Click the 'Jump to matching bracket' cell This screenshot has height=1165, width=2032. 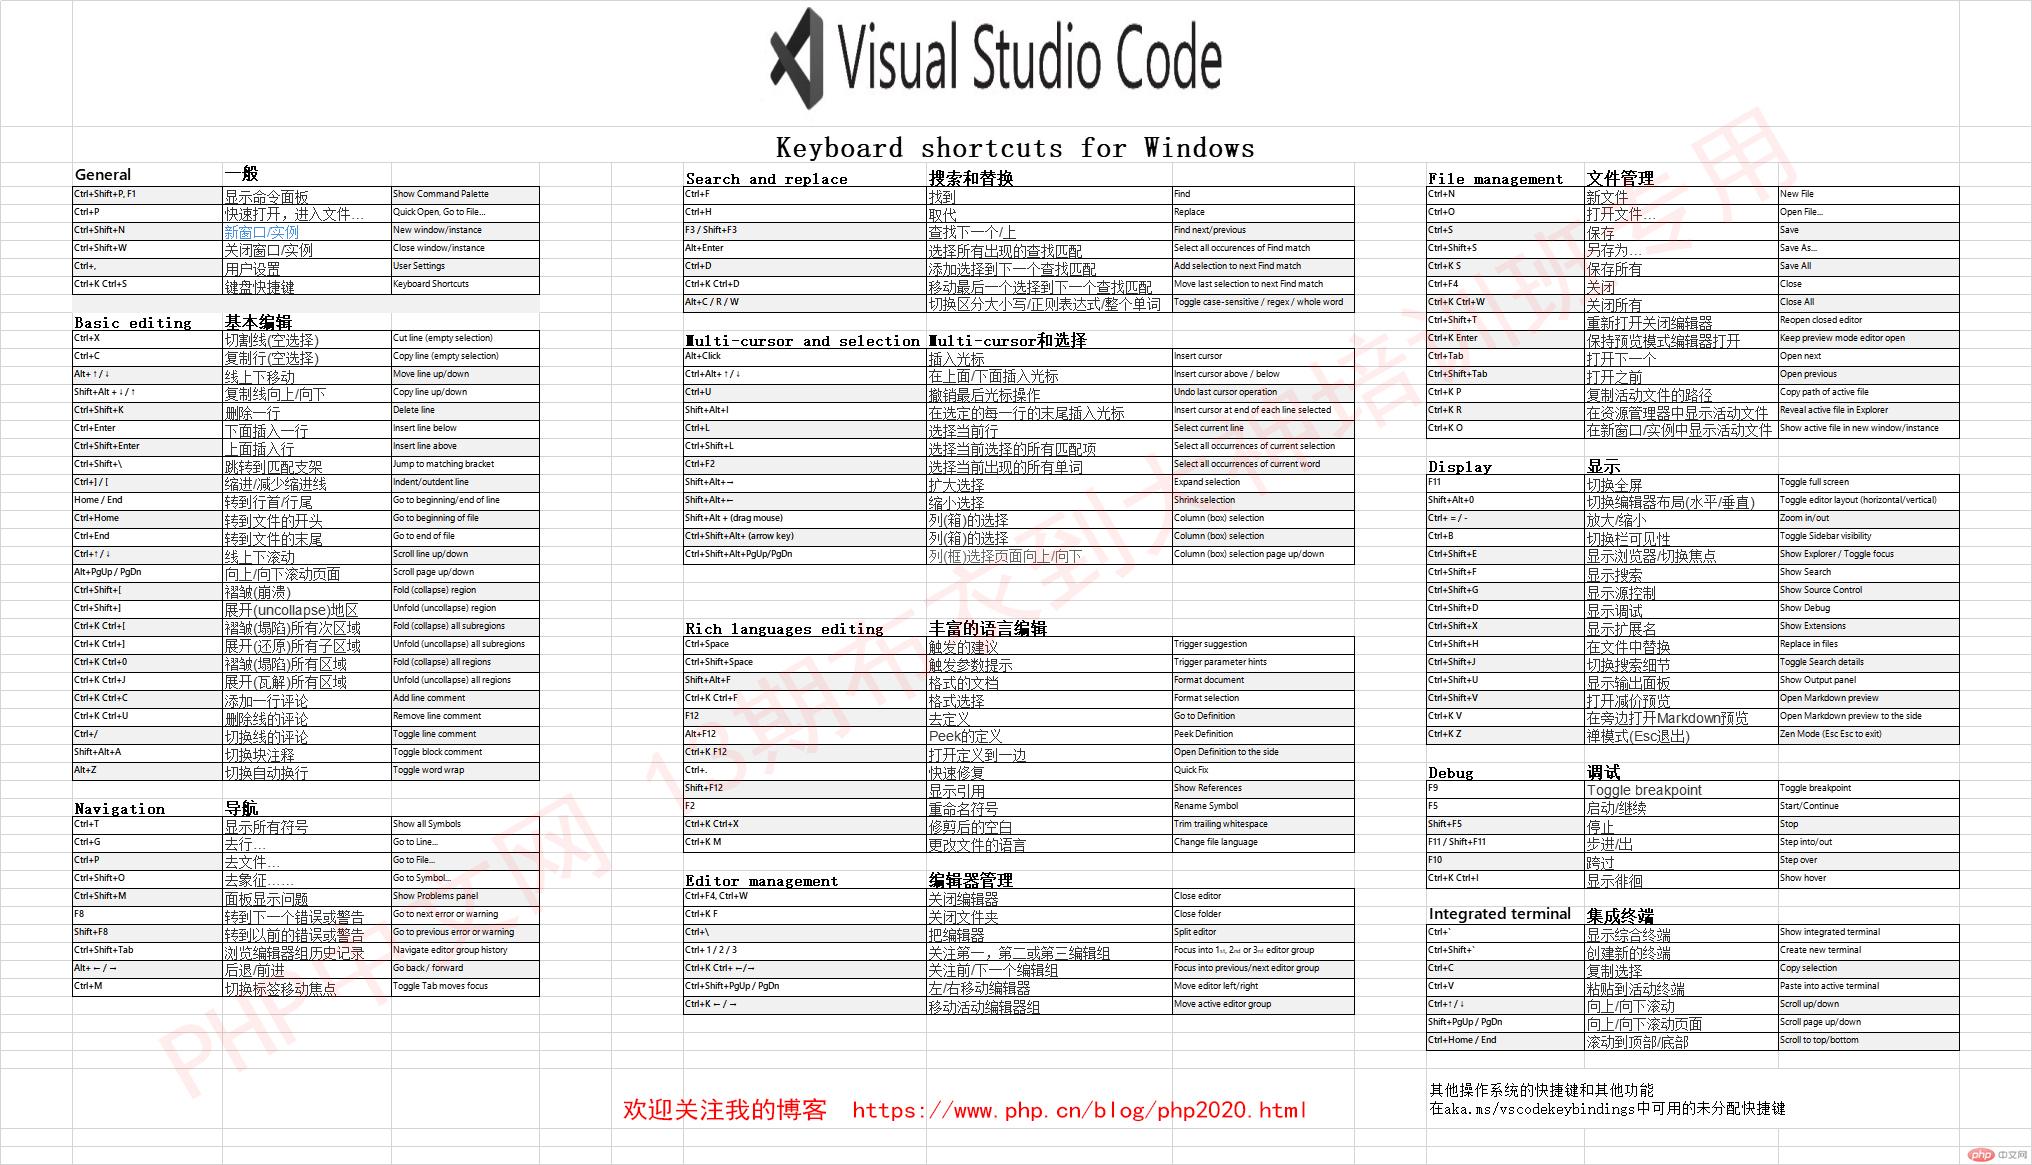[465, 465]
